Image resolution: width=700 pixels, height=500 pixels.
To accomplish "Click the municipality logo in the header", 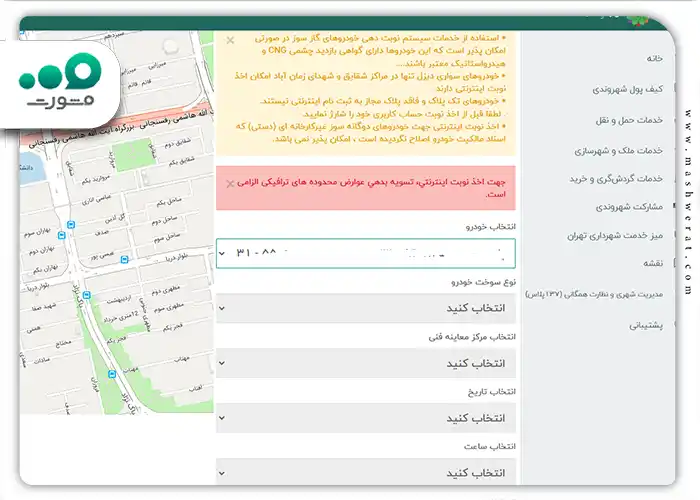I will click(638, 20).
